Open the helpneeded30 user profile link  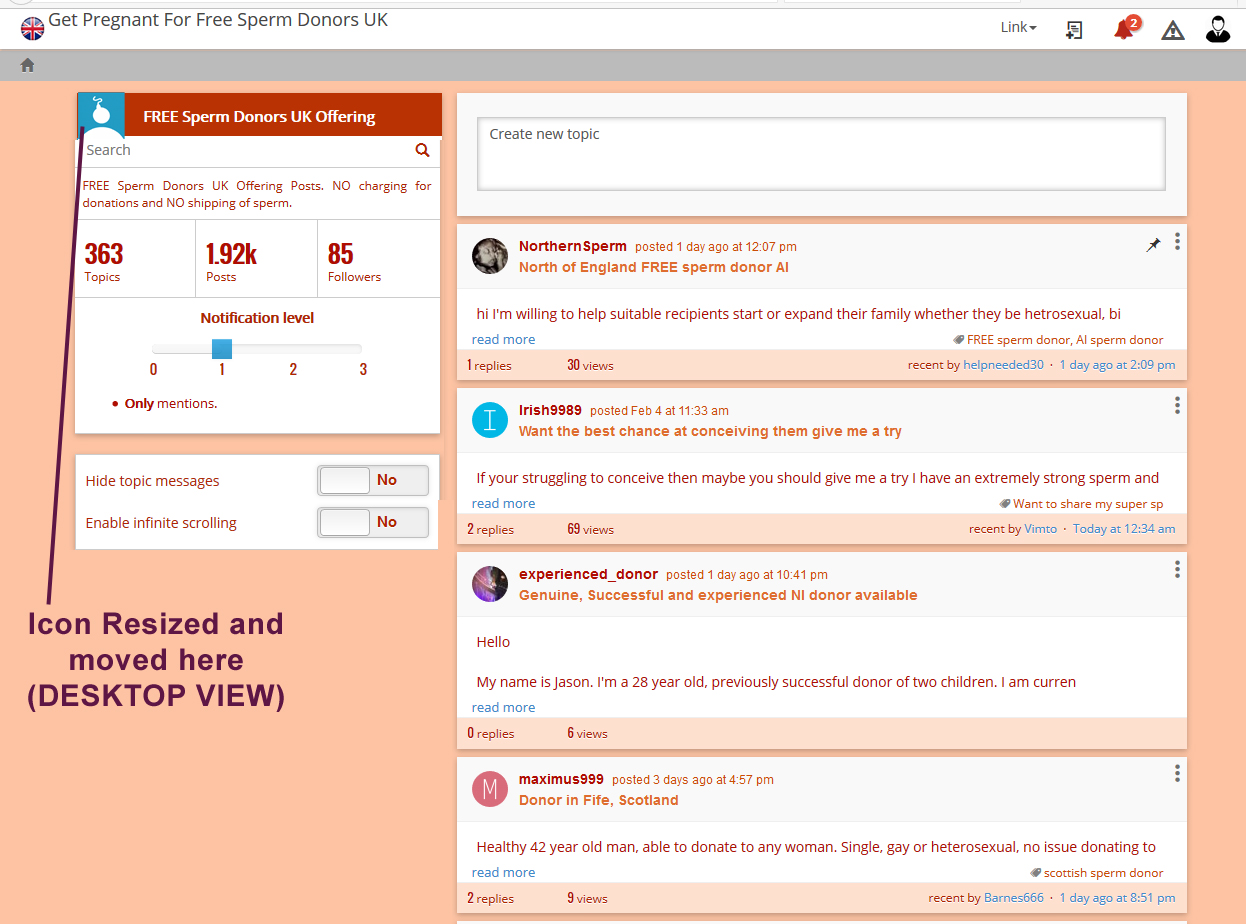[x=1003, y=365]
